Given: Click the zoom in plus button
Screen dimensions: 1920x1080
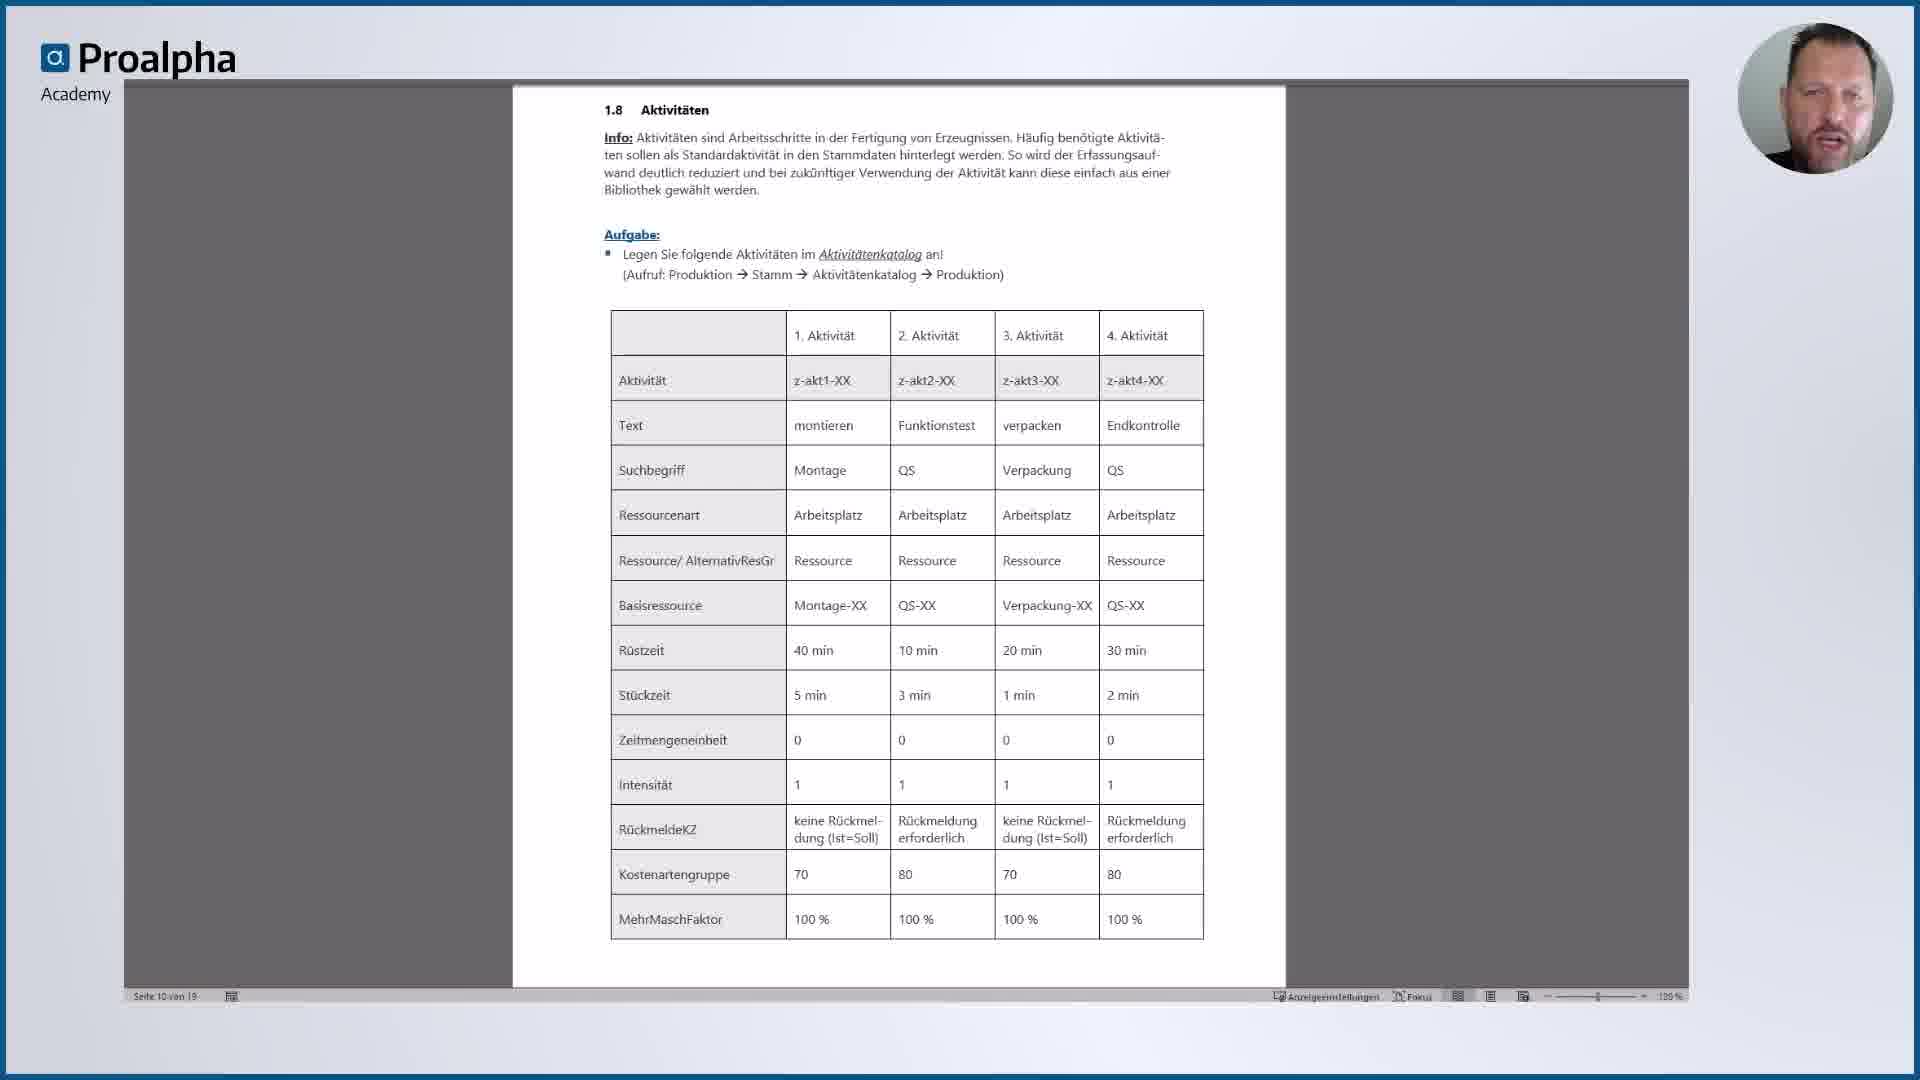Looking at the screenshot, I should point(1644,996).
